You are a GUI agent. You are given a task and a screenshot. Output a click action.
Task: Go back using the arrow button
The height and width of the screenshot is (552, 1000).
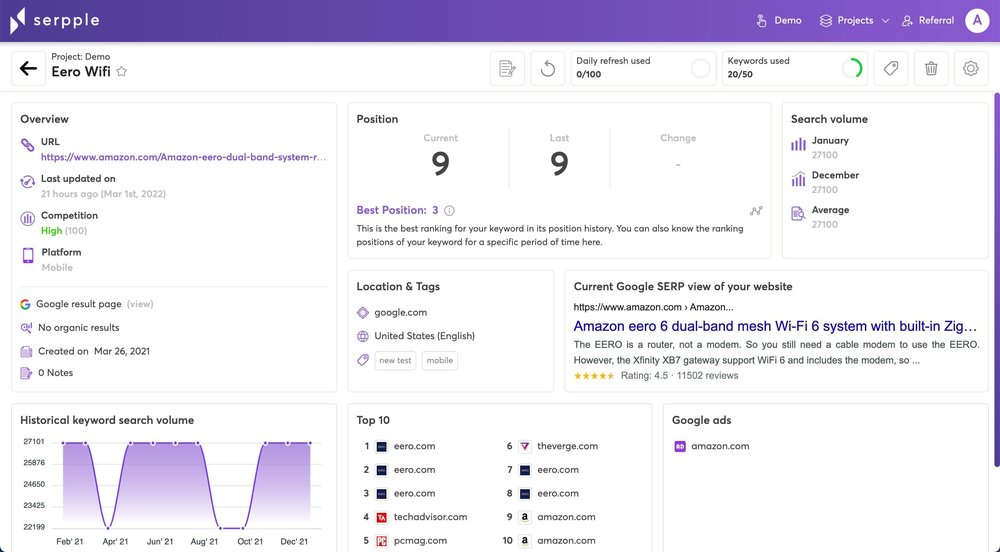coord(28,68)
